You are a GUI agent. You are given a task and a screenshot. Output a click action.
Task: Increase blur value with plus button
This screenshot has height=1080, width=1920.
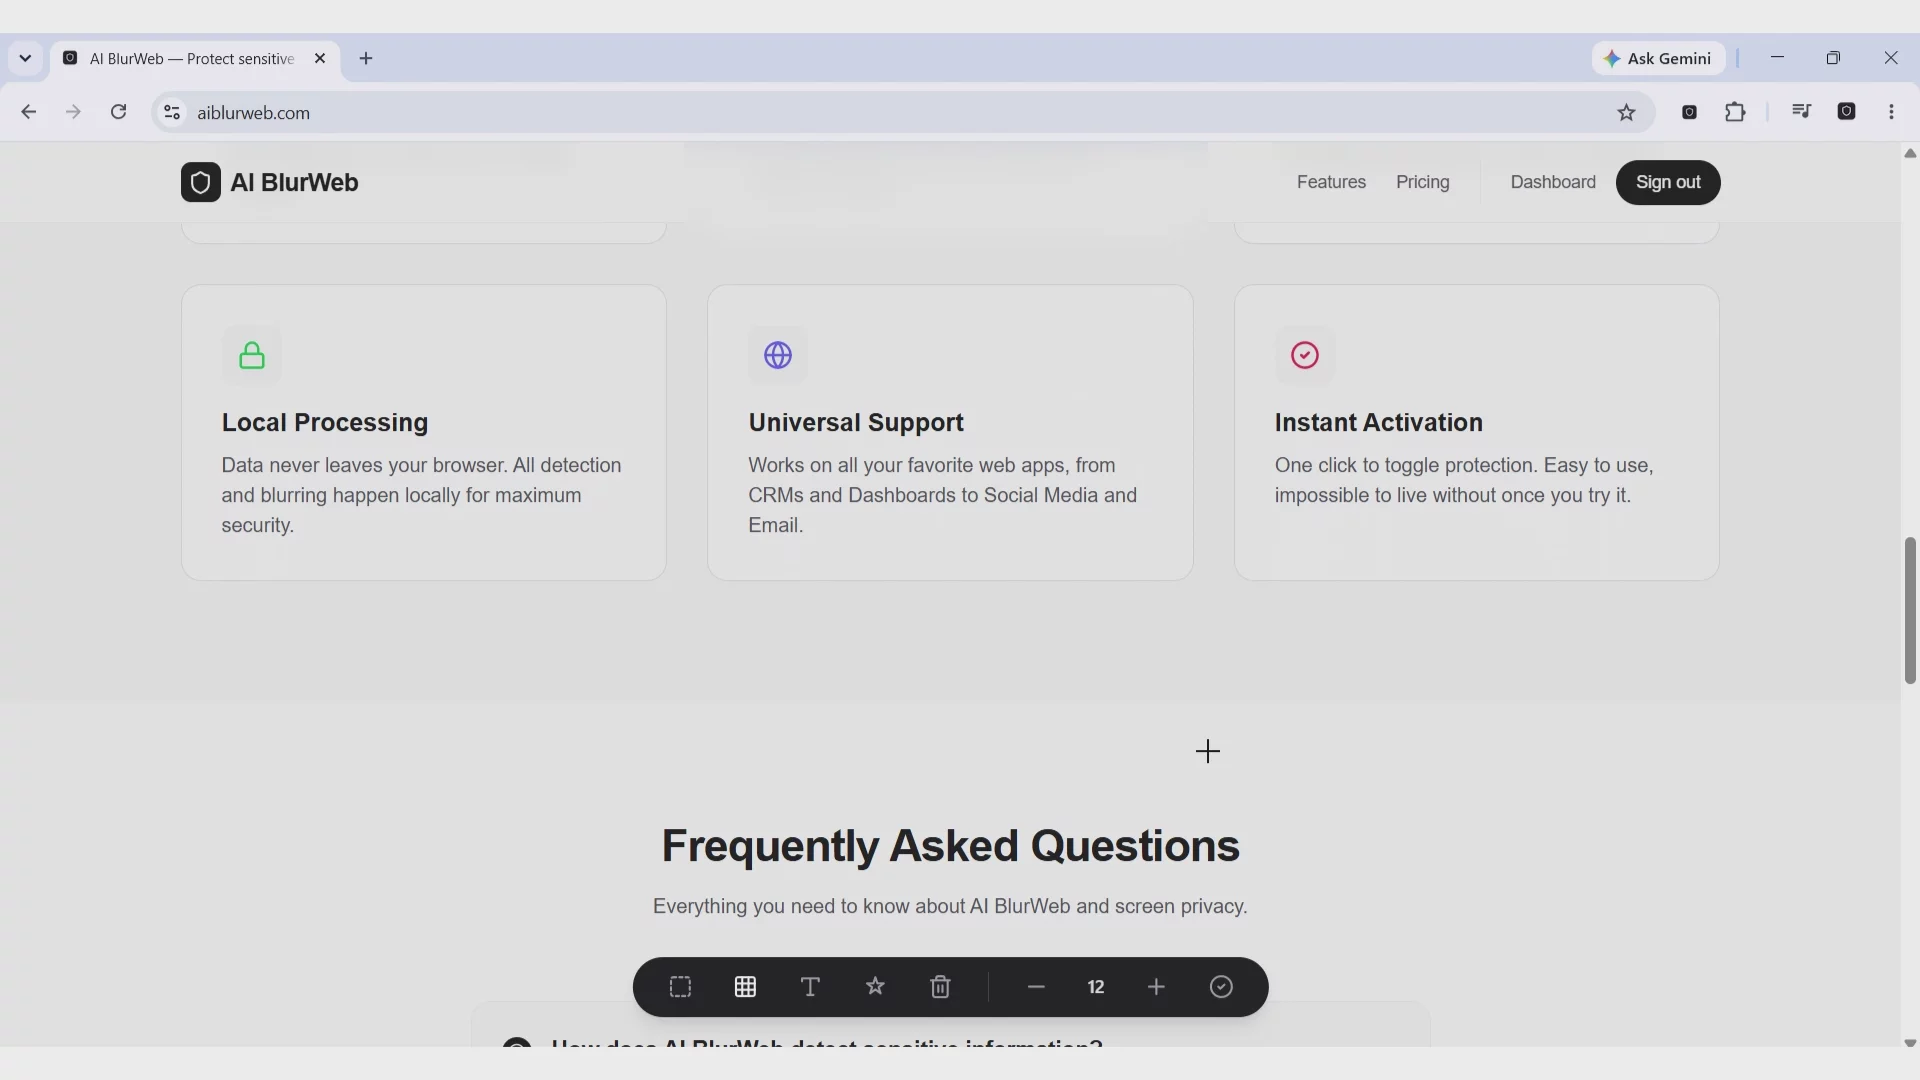coord(1156,987)
